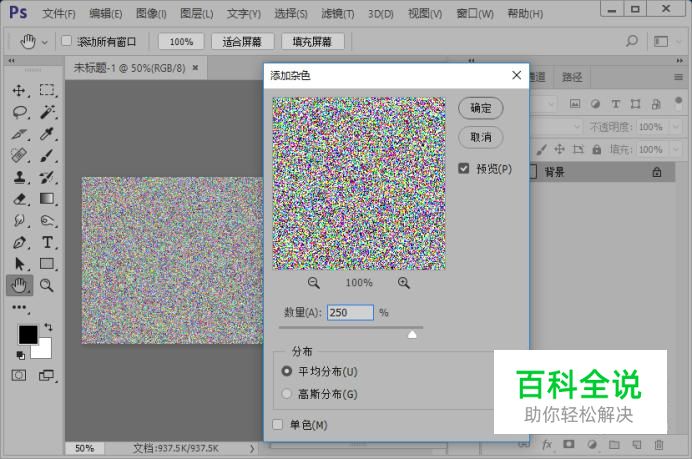Open the Layer menu
The height and width of the screenshot is (459, 692).
pyautogui.click(x=196, y=14)
